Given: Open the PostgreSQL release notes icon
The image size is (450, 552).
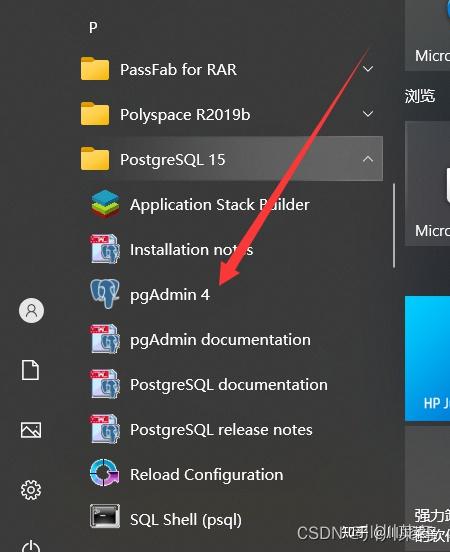Looking at the screenshot, I should [x=105, y=429].
